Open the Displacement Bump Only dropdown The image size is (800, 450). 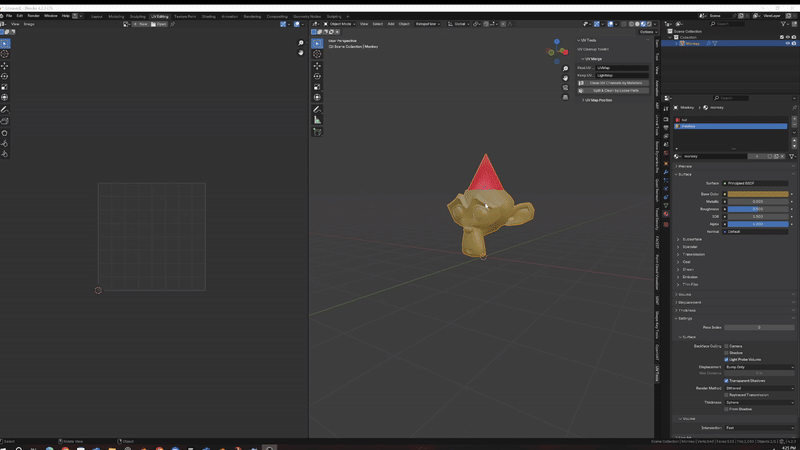click(x=759, y=367)
